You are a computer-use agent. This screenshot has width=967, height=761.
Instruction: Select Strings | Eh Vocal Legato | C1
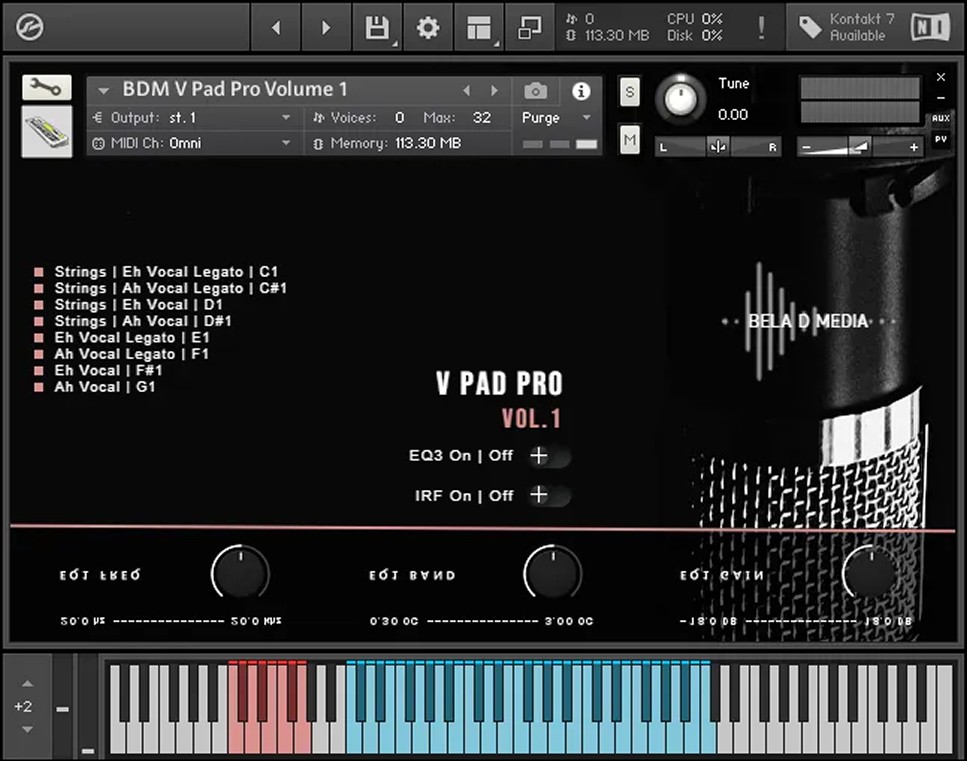[166, 272]
